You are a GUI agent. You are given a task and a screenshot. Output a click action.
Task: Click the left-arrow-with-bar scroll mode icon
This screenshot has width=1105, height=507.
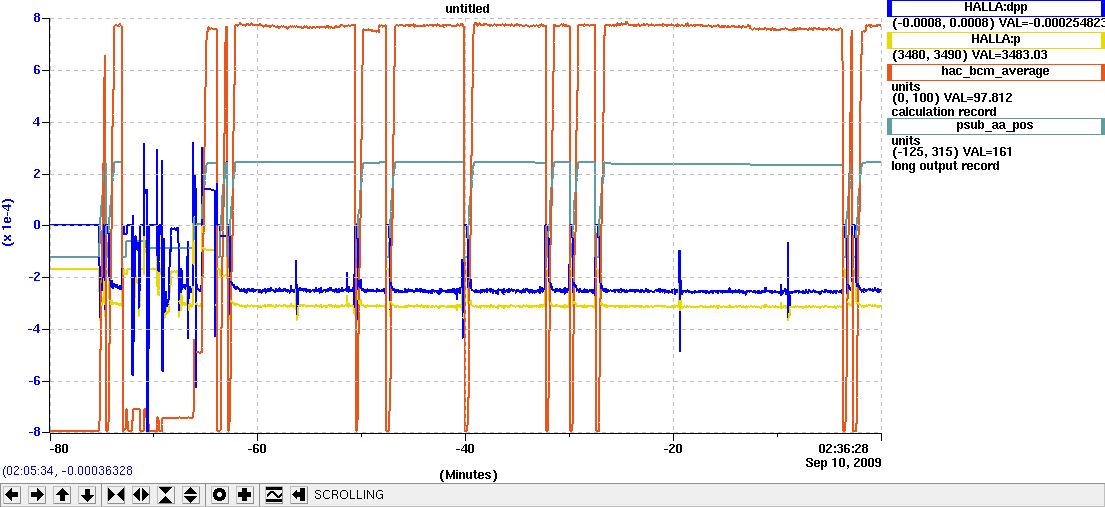click(298, 495)
